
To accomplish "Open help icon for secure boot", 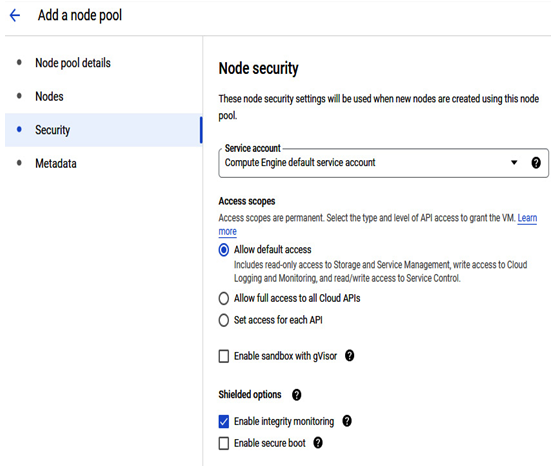I will click(318, 443).
